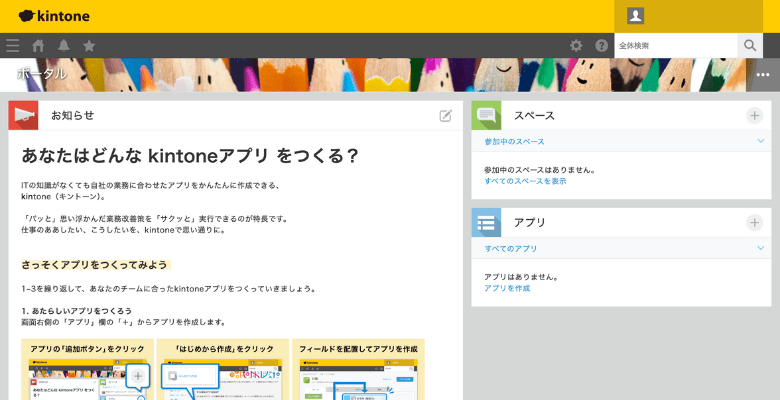Image resolution: width=780 pixels, height=400 pixels.
Task: Create a new app with plus button
Action: [754, 222]
